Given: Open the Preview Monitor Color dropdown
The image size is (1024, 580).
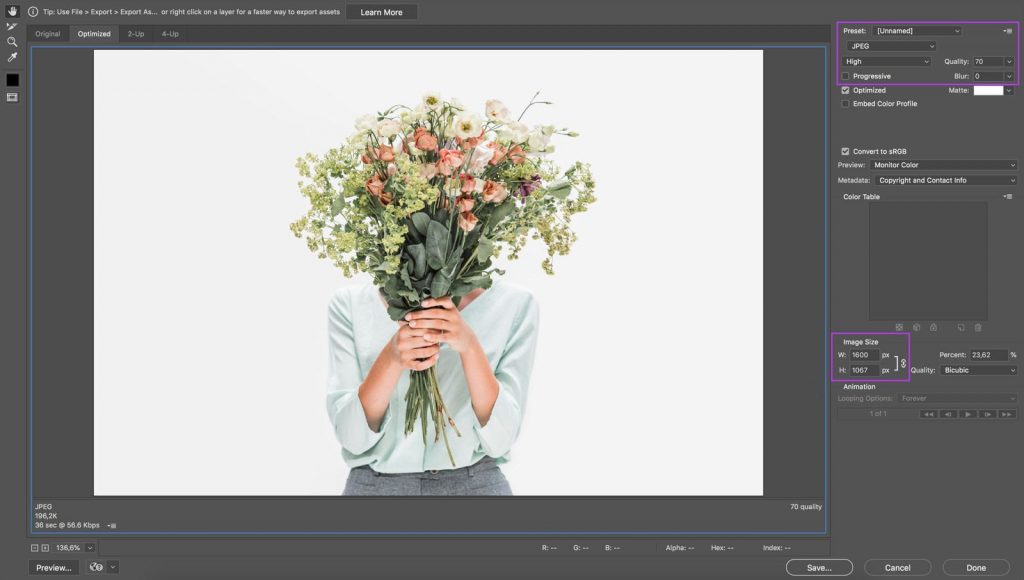Looking at the screenshot, I should point(944,165).
